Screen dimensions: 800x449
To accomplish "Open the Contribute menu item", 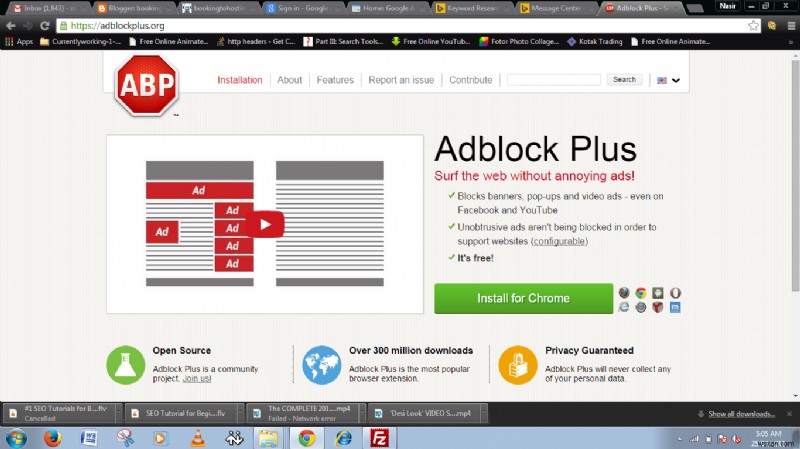I will tap(471, 80).
